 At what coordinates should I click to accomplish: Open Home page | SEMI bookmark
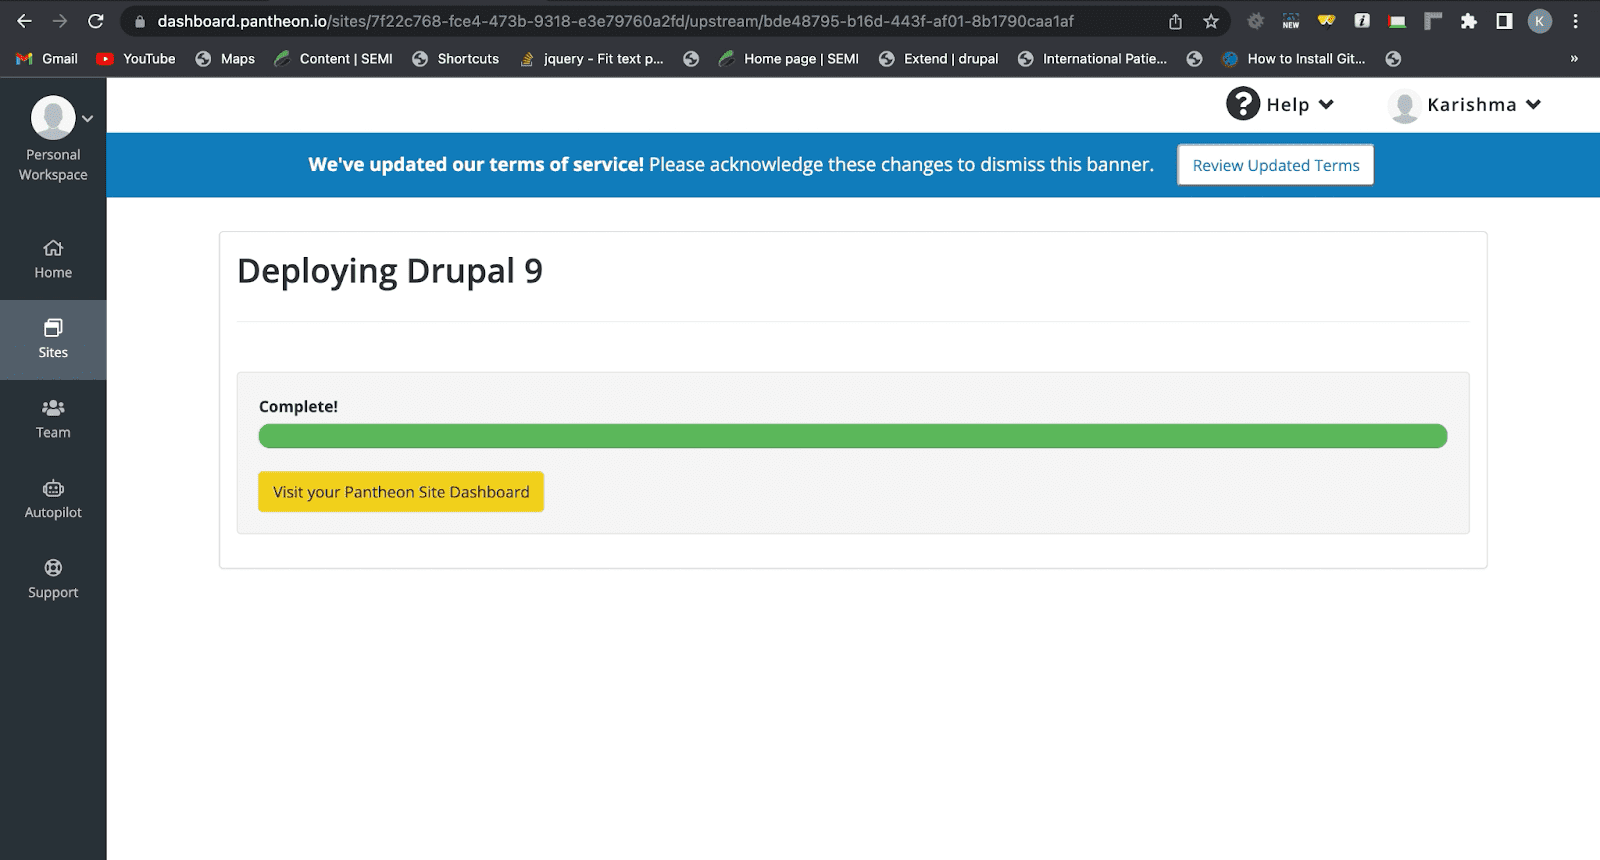coord(789,59)
